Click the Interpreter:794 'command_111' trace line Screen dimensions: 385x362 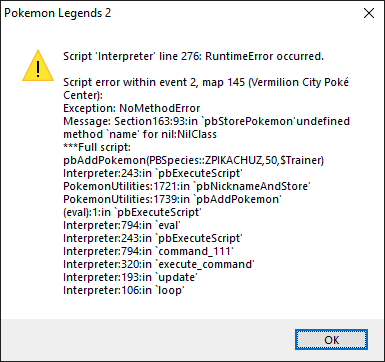(x=148, y=251)
